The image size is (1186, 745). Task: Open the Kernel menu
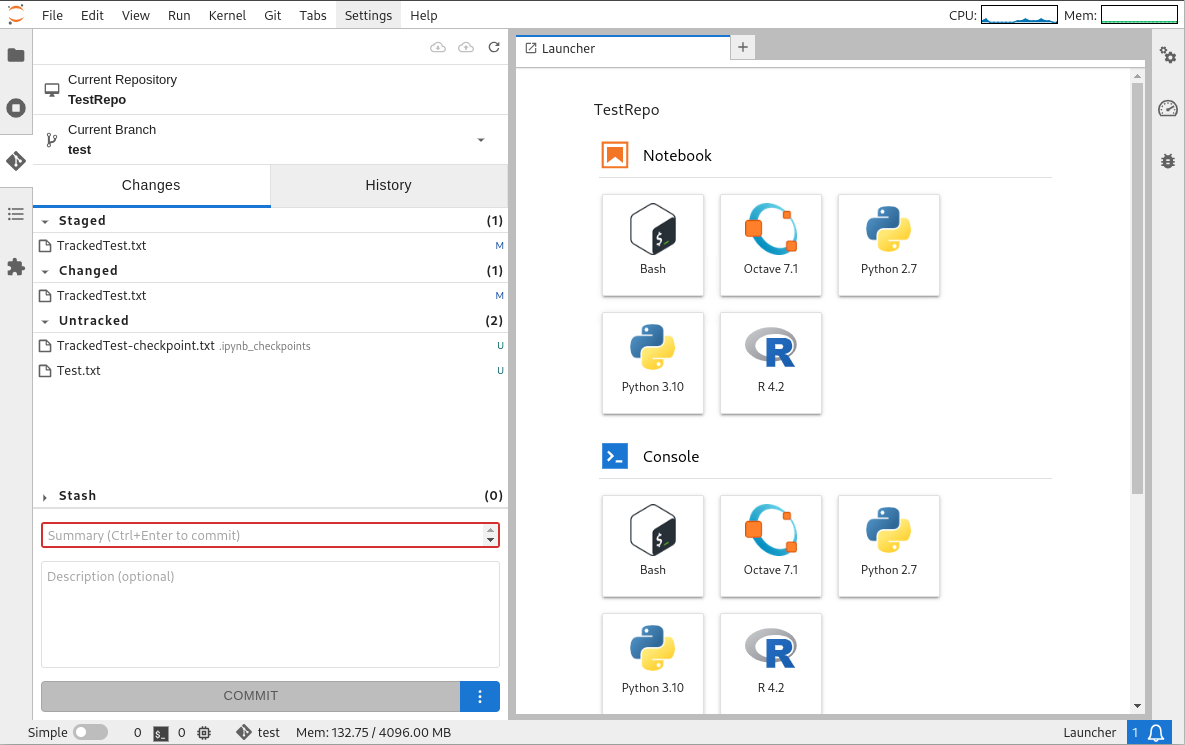pyautogui.click(x=227, y=15)
